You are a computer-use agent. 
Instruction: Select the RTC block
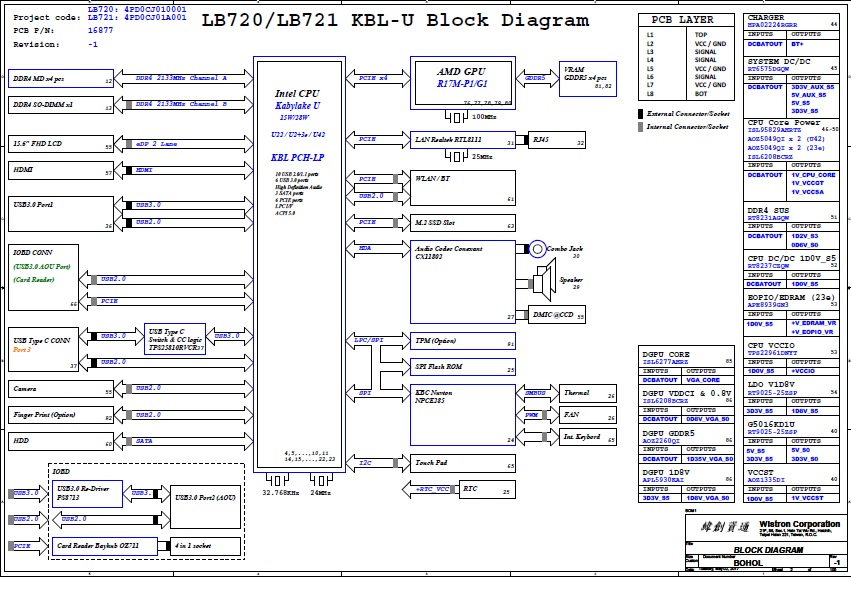click(487, 489)
